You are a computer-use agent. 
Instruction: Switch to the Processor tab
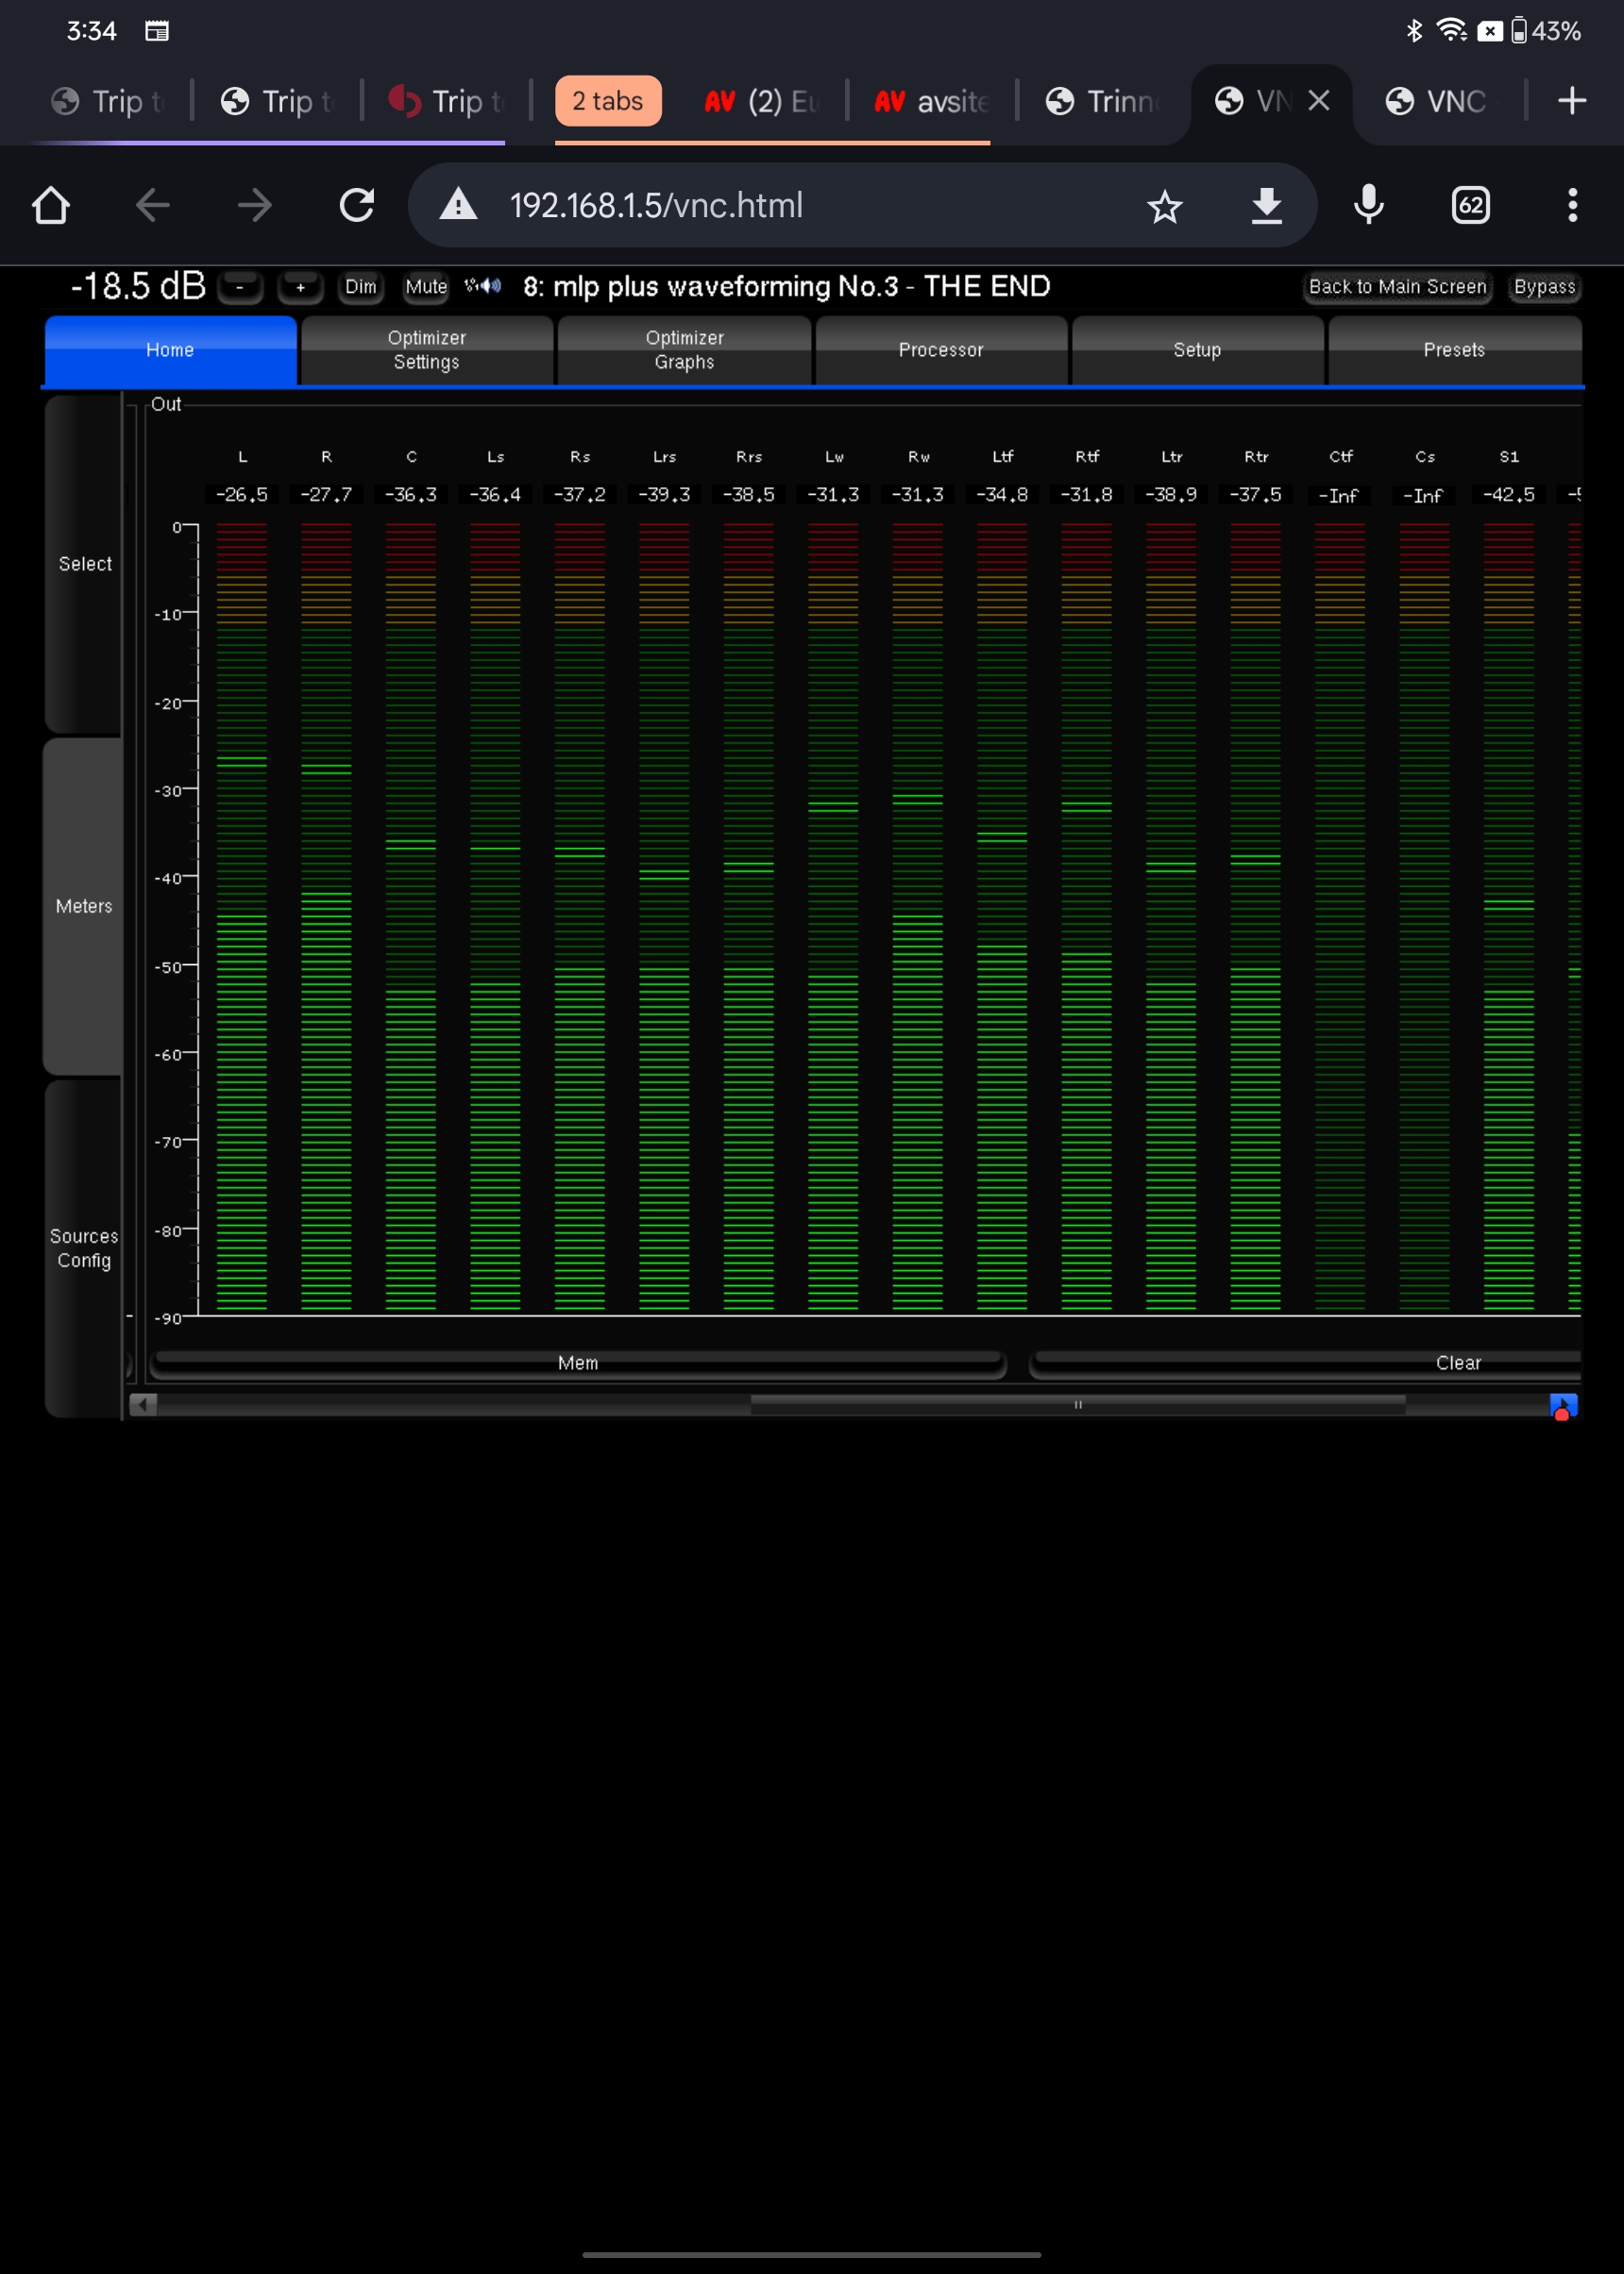941,350
